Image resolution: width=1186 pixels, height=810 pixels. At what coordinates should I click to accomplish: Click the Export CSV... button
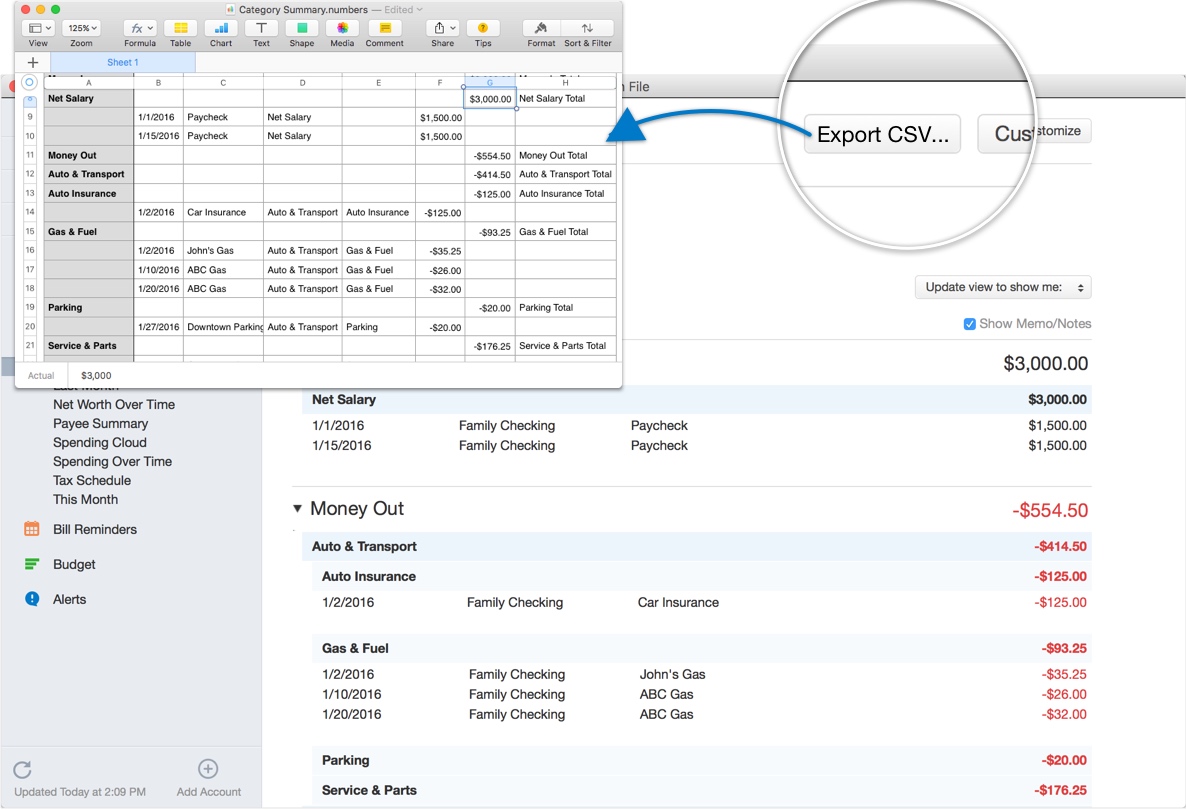click(882, 134)
